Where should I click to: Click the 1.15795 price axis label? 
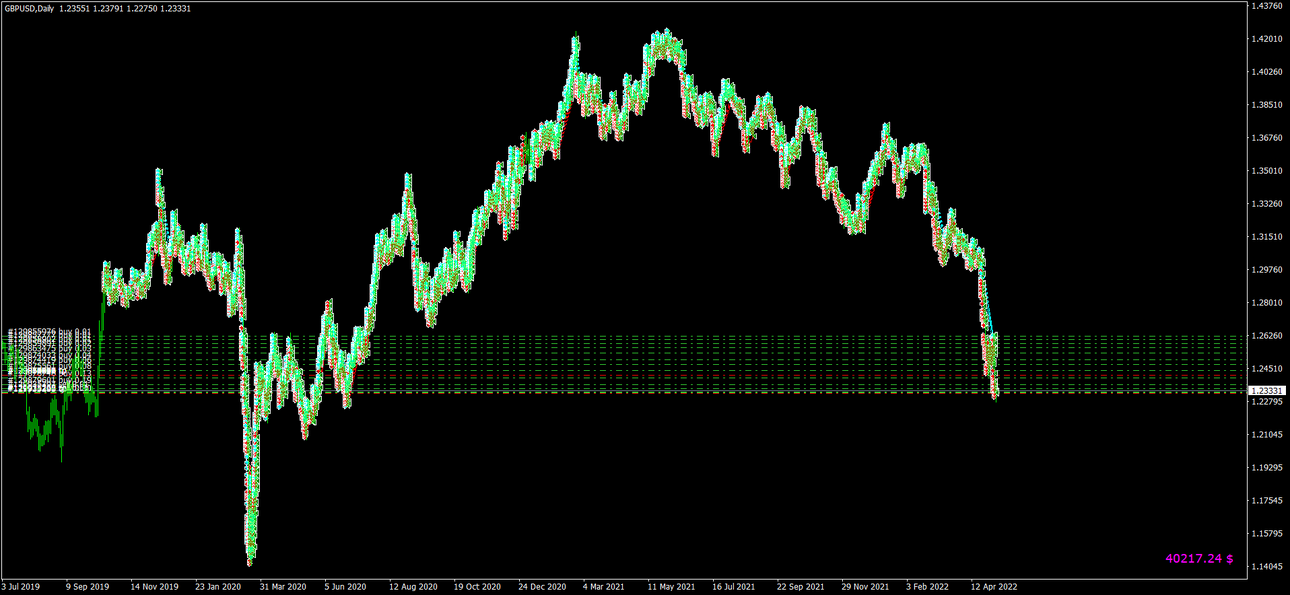(x=1267, y=534)
